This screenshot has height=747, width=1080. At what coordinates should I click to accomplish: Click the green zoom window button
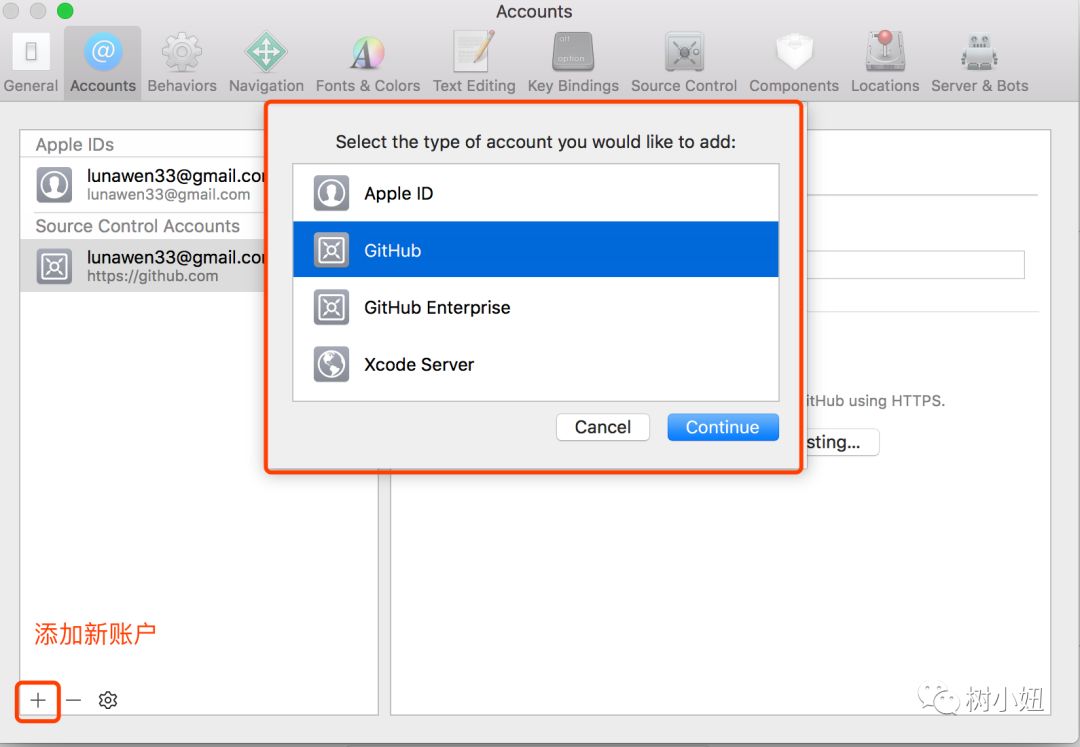(65, 10)
